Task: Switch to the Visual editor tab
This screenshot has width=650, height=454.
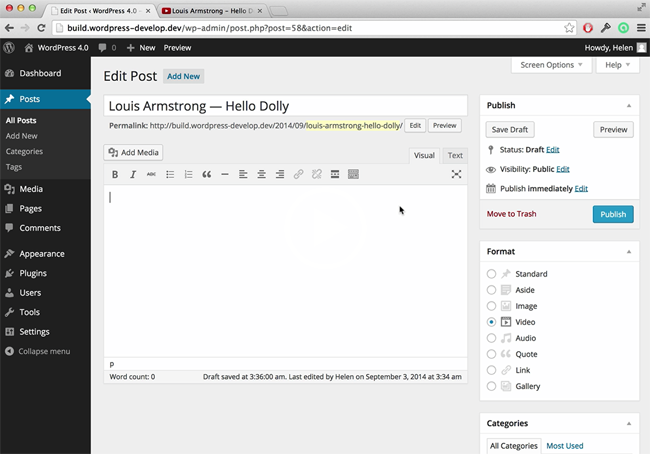Action: pos(424,155)
